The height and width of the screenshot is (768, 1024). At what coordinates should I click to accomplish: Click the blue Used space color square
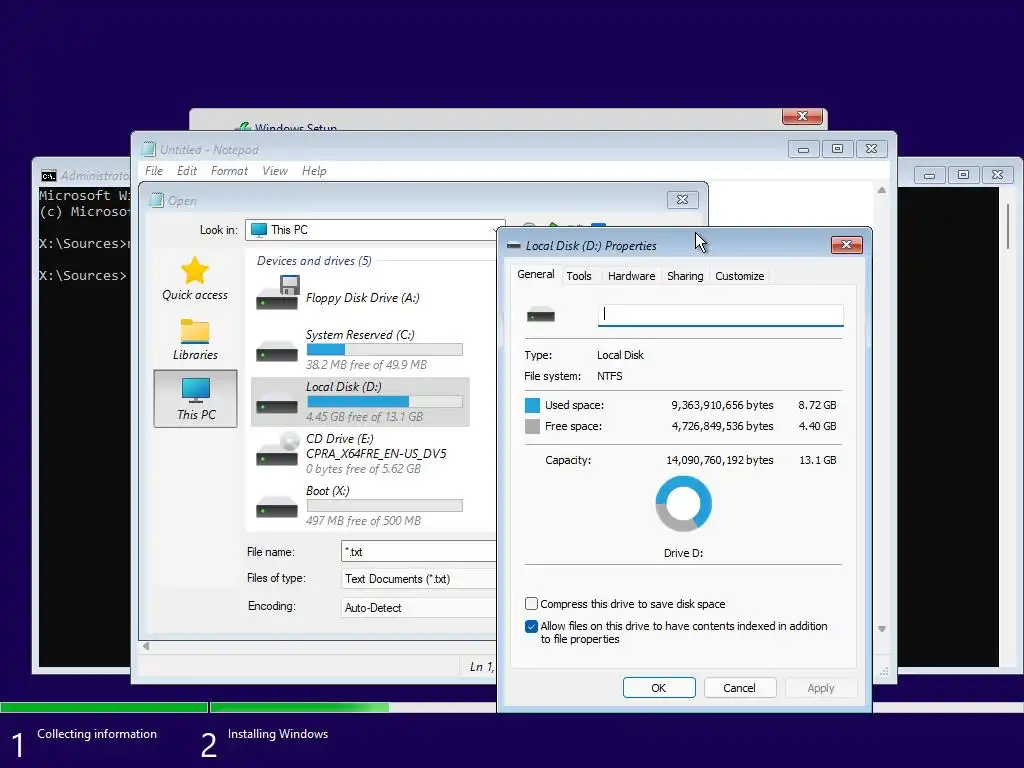coord(532,406)
